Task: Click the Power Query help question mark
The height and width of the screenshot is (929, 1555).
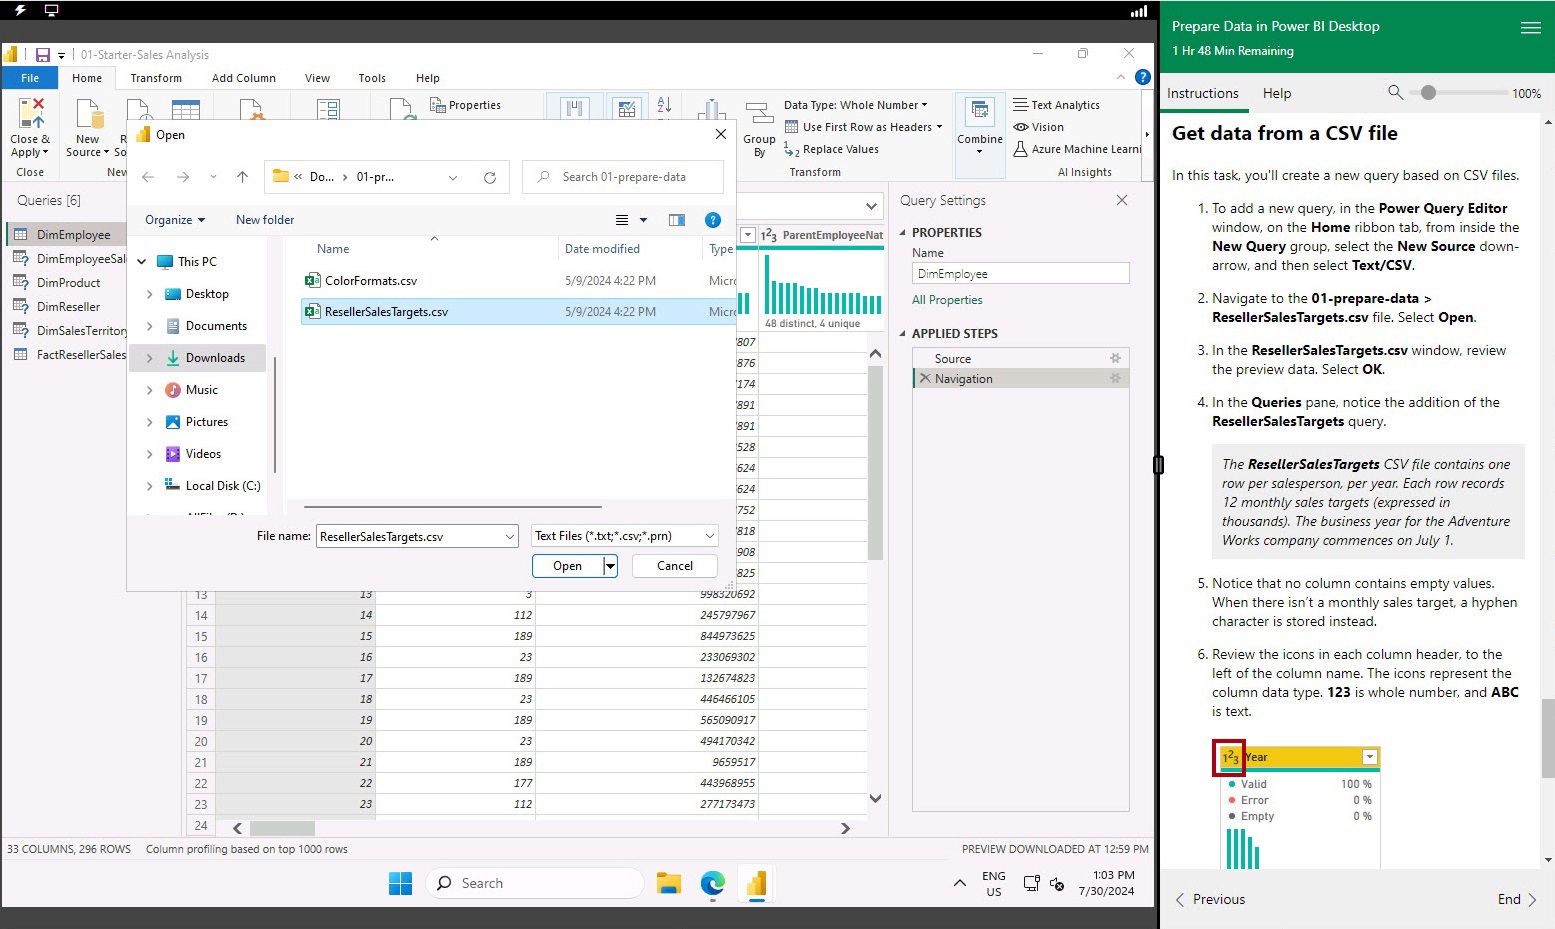Action: (1143, 77)
